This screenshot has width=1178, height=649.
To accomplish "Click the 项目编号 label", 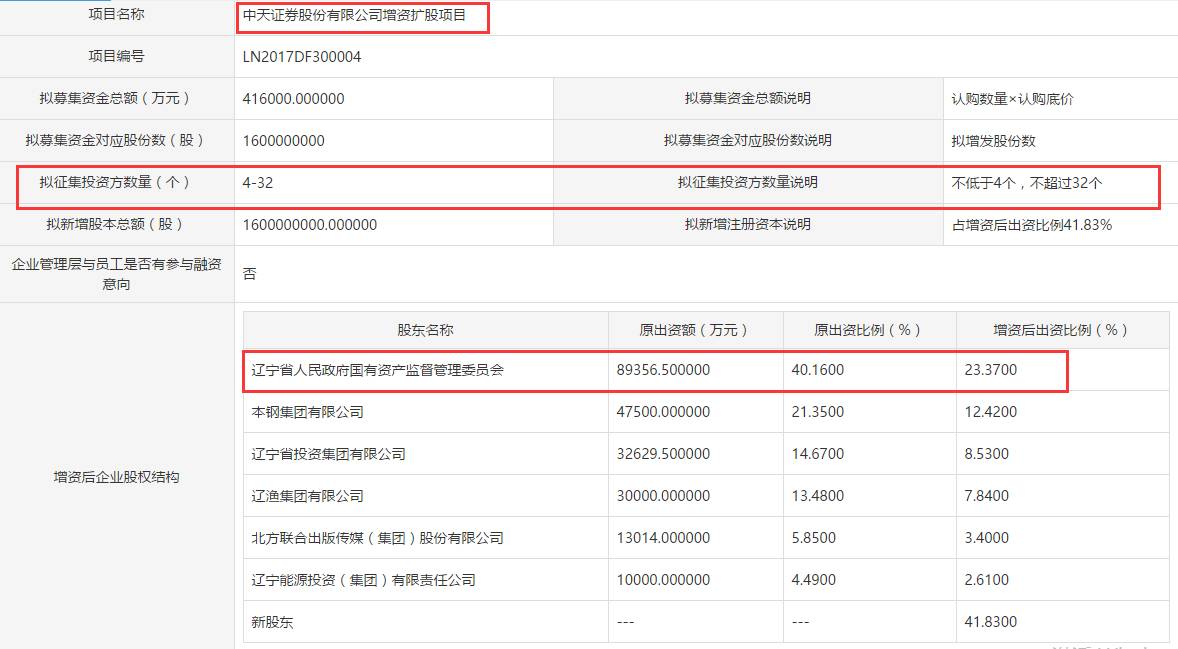I will tap(116, 56).
